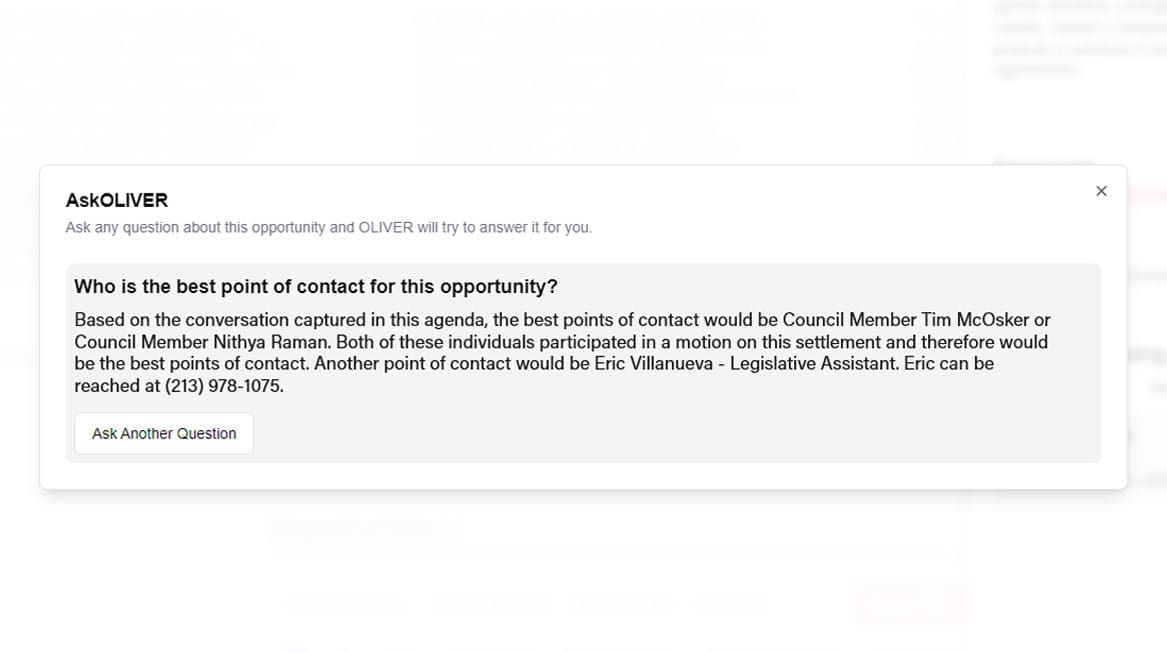Click the word "opportunity" in the subtitle
1167x653 pixels.
(x=283, y=228)
